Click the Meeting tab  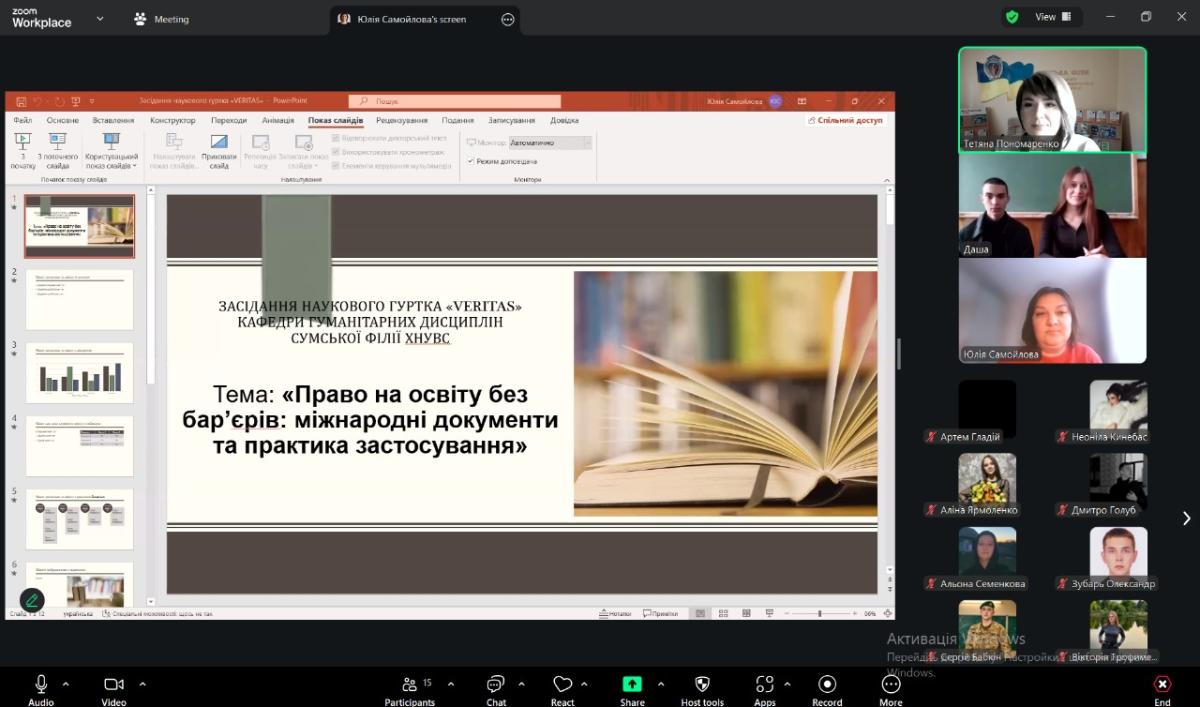pyautogui.click(x=162, y=19)
